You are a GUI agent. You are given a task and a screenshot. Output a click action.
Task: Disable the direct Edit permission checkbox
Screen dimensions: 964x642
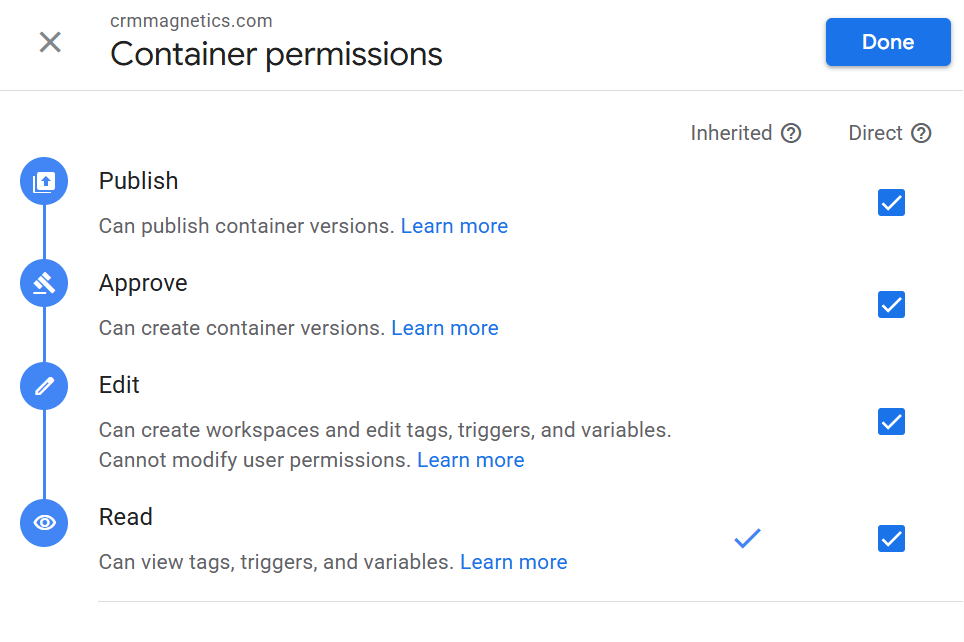click(891, 422)
